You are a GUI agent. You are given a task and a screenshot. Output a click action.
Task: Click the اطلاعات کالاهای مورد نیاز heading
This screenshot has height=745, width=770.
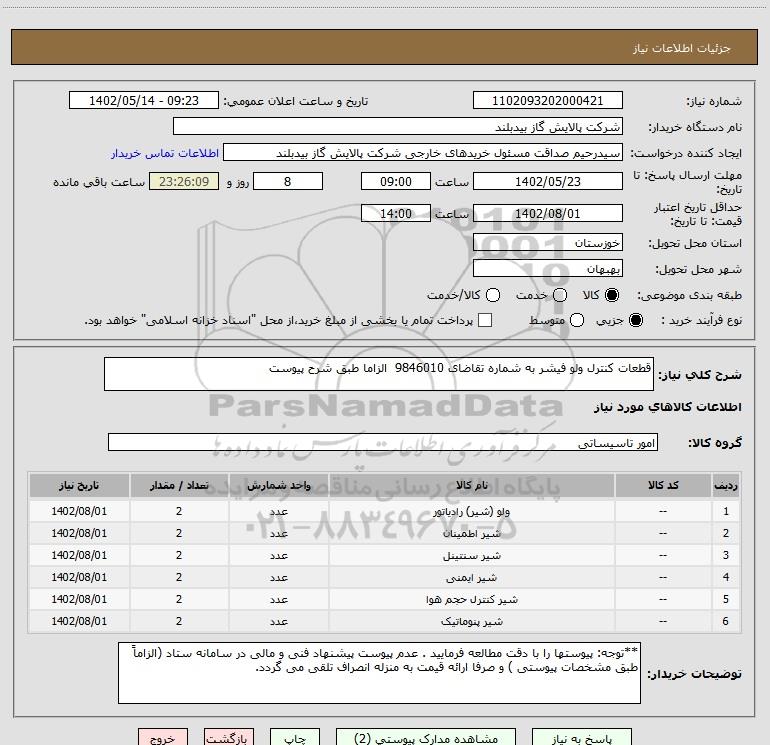click(x=667, y=407)
